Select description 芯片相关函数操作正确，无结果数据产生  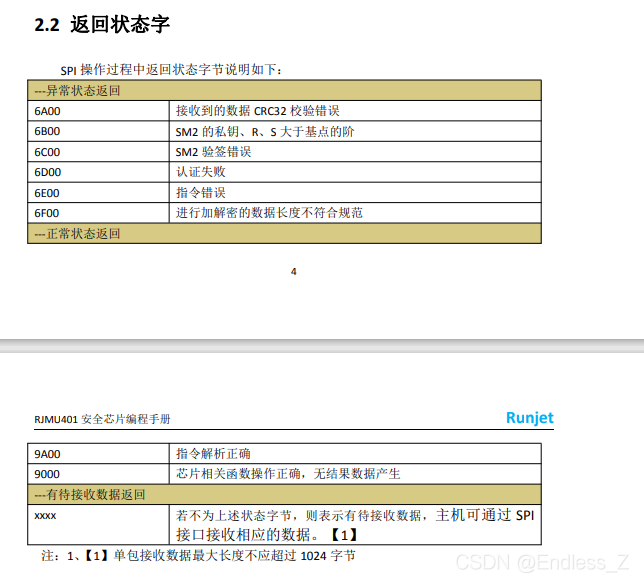pyautogui.click(x=288, y=474)
